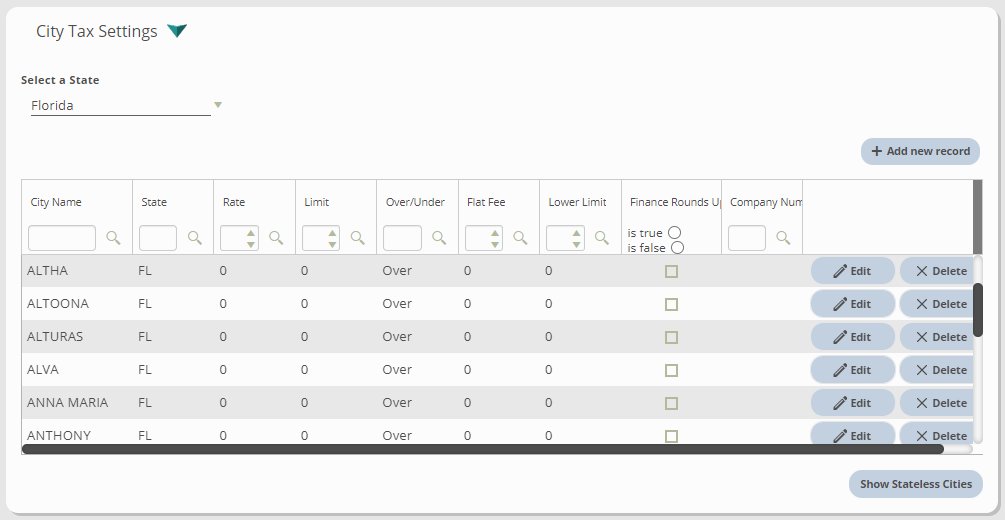Focus the City Name filter input
The image size is (1005, 520).
coord(62,238)
